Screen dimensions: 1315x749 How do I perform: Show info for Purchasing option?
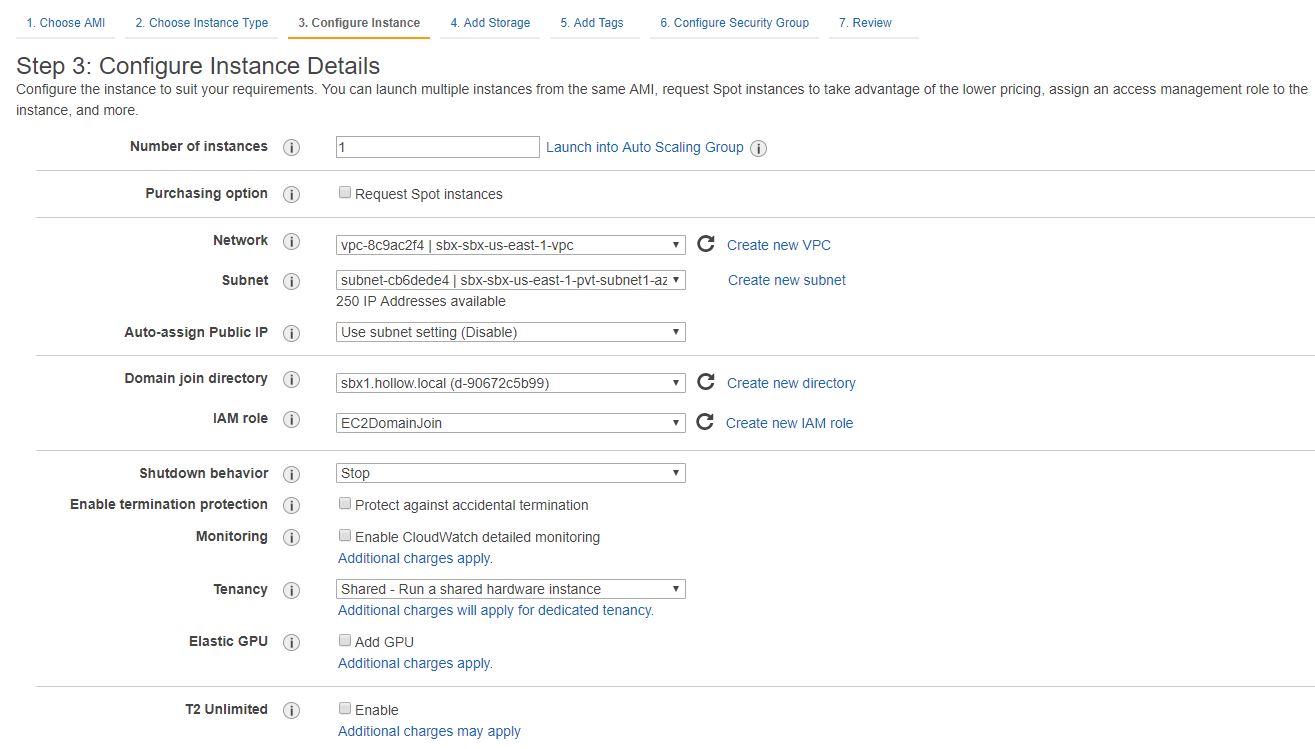click(x=292, y=195)
